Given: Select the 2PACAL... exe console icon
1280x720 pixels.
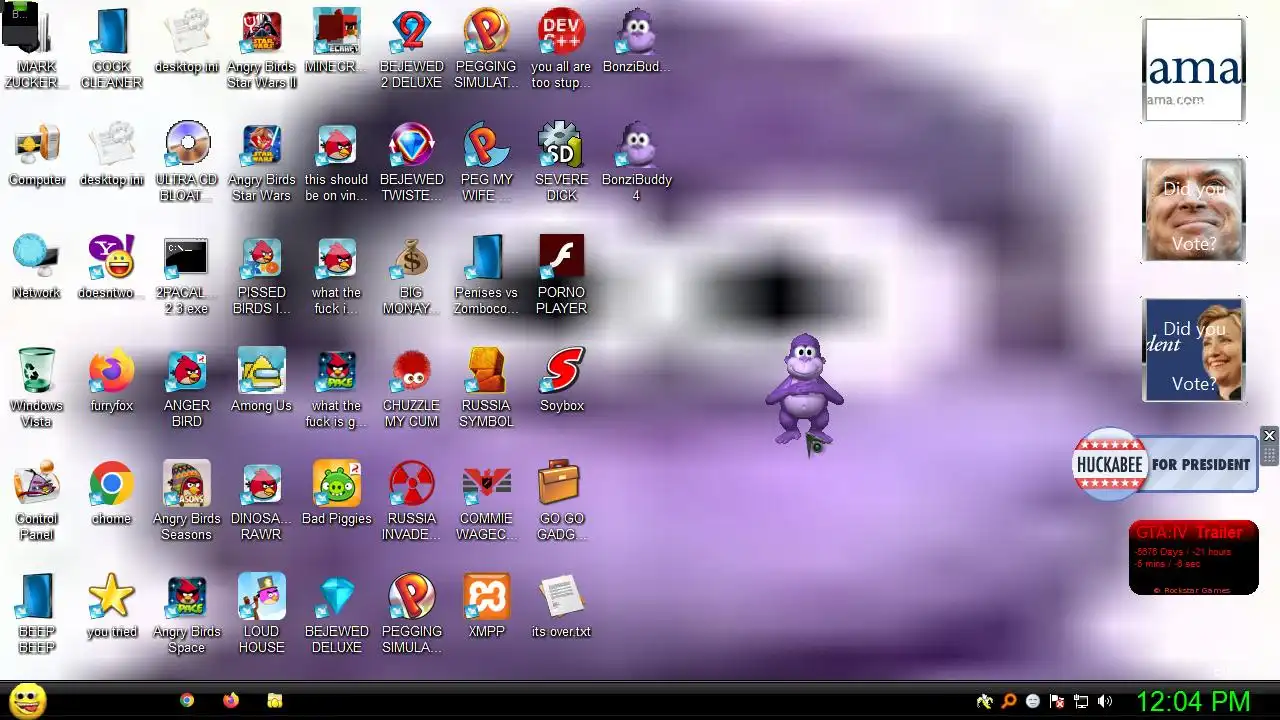Looking at the screenshot, I should pos(187,273).
